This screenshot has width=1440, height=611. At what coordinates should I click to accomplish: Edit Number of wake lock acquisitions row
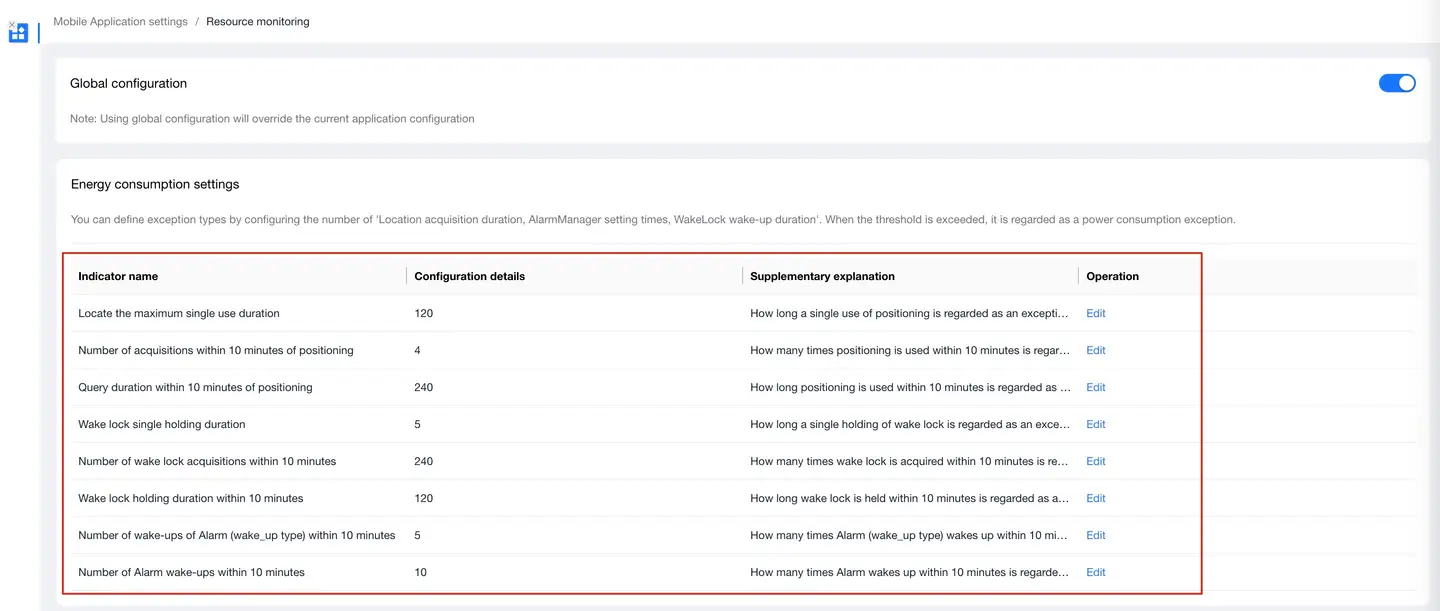click(x=1095, y=461)
